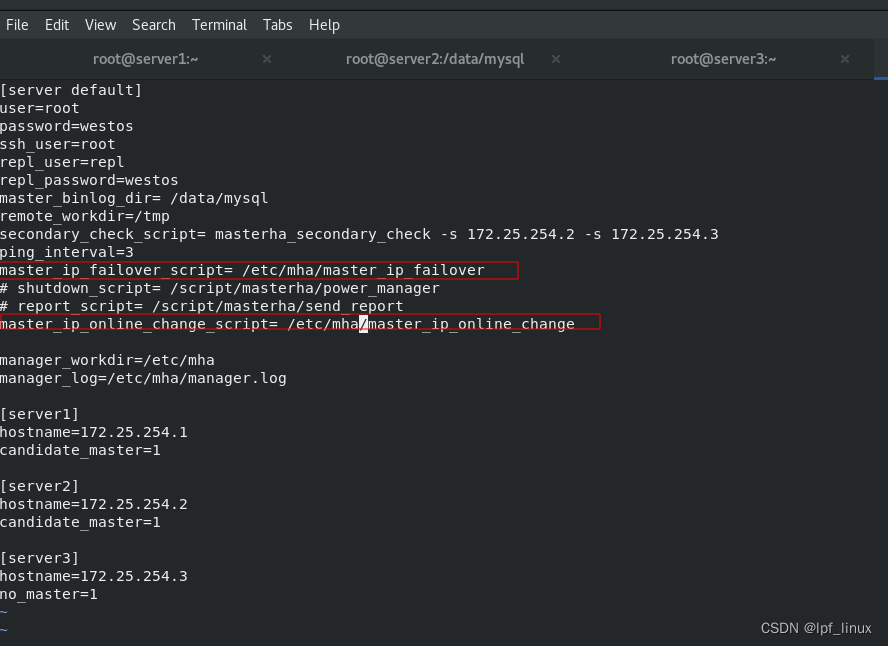Open the File menu
The image size is (888, 646).
(x=17, y=24)
